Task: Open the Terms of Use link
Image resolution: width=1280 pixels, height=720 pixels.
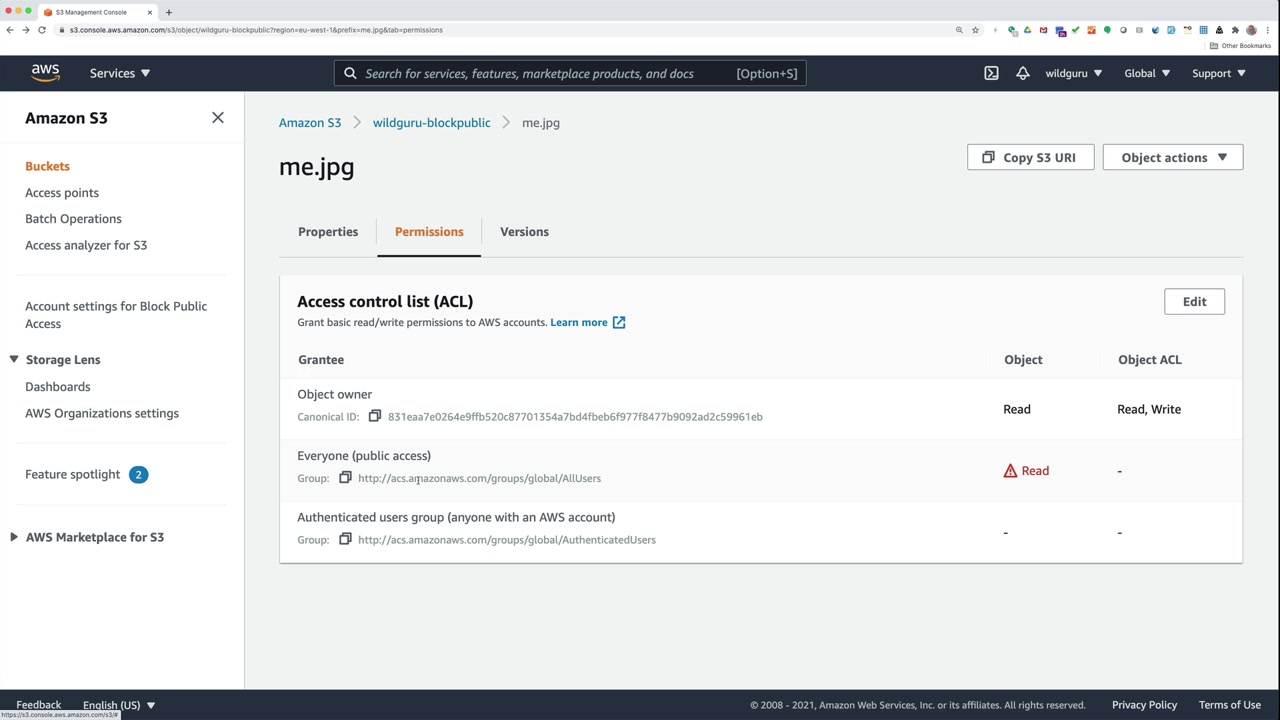Action: tap(1230, 705)
